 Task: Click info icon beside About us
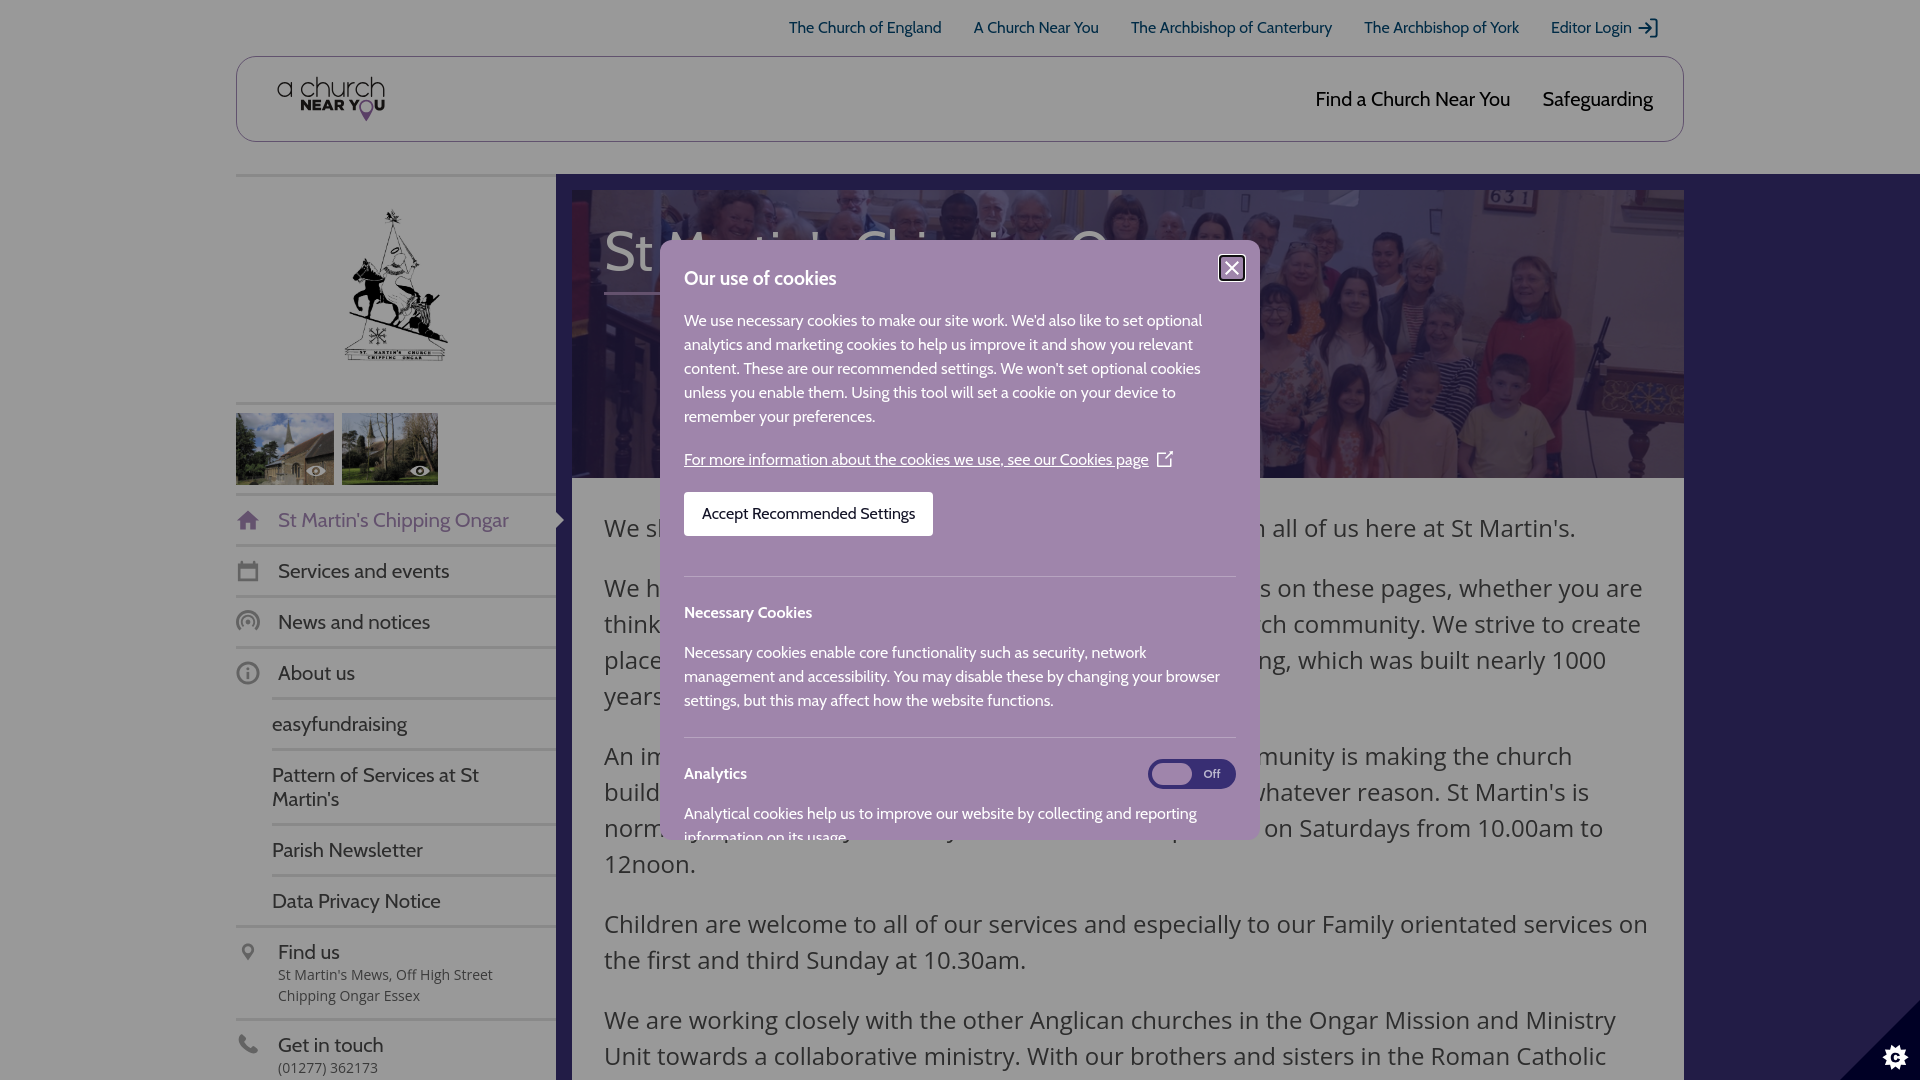click(x=248, y=673)
